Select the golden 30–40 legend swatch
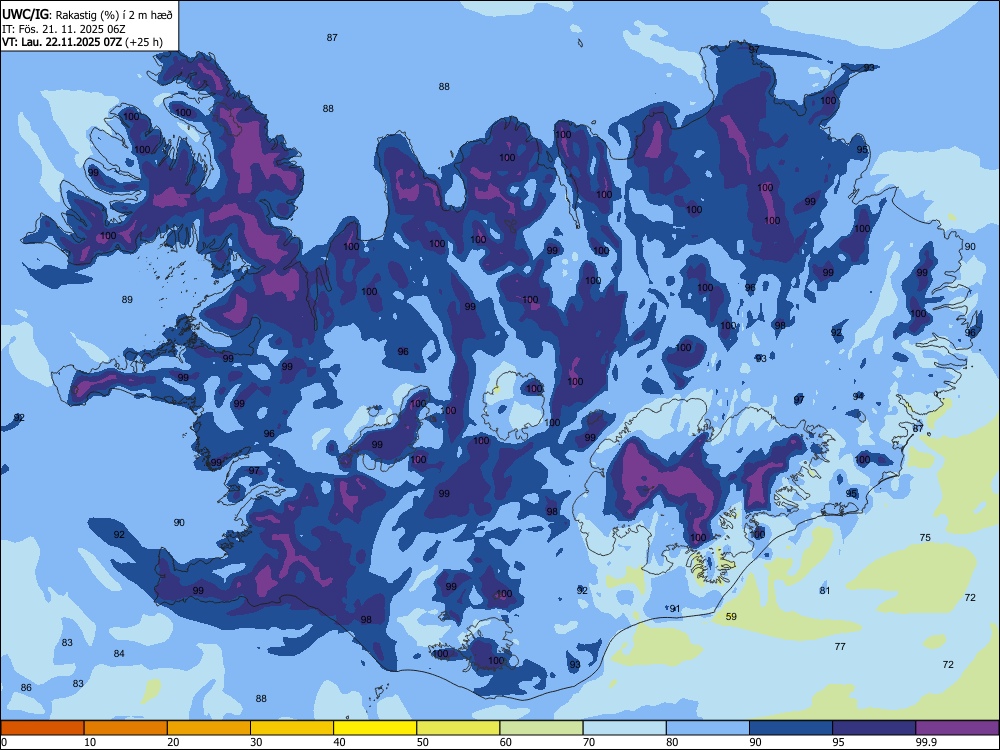 click(292, 728)
